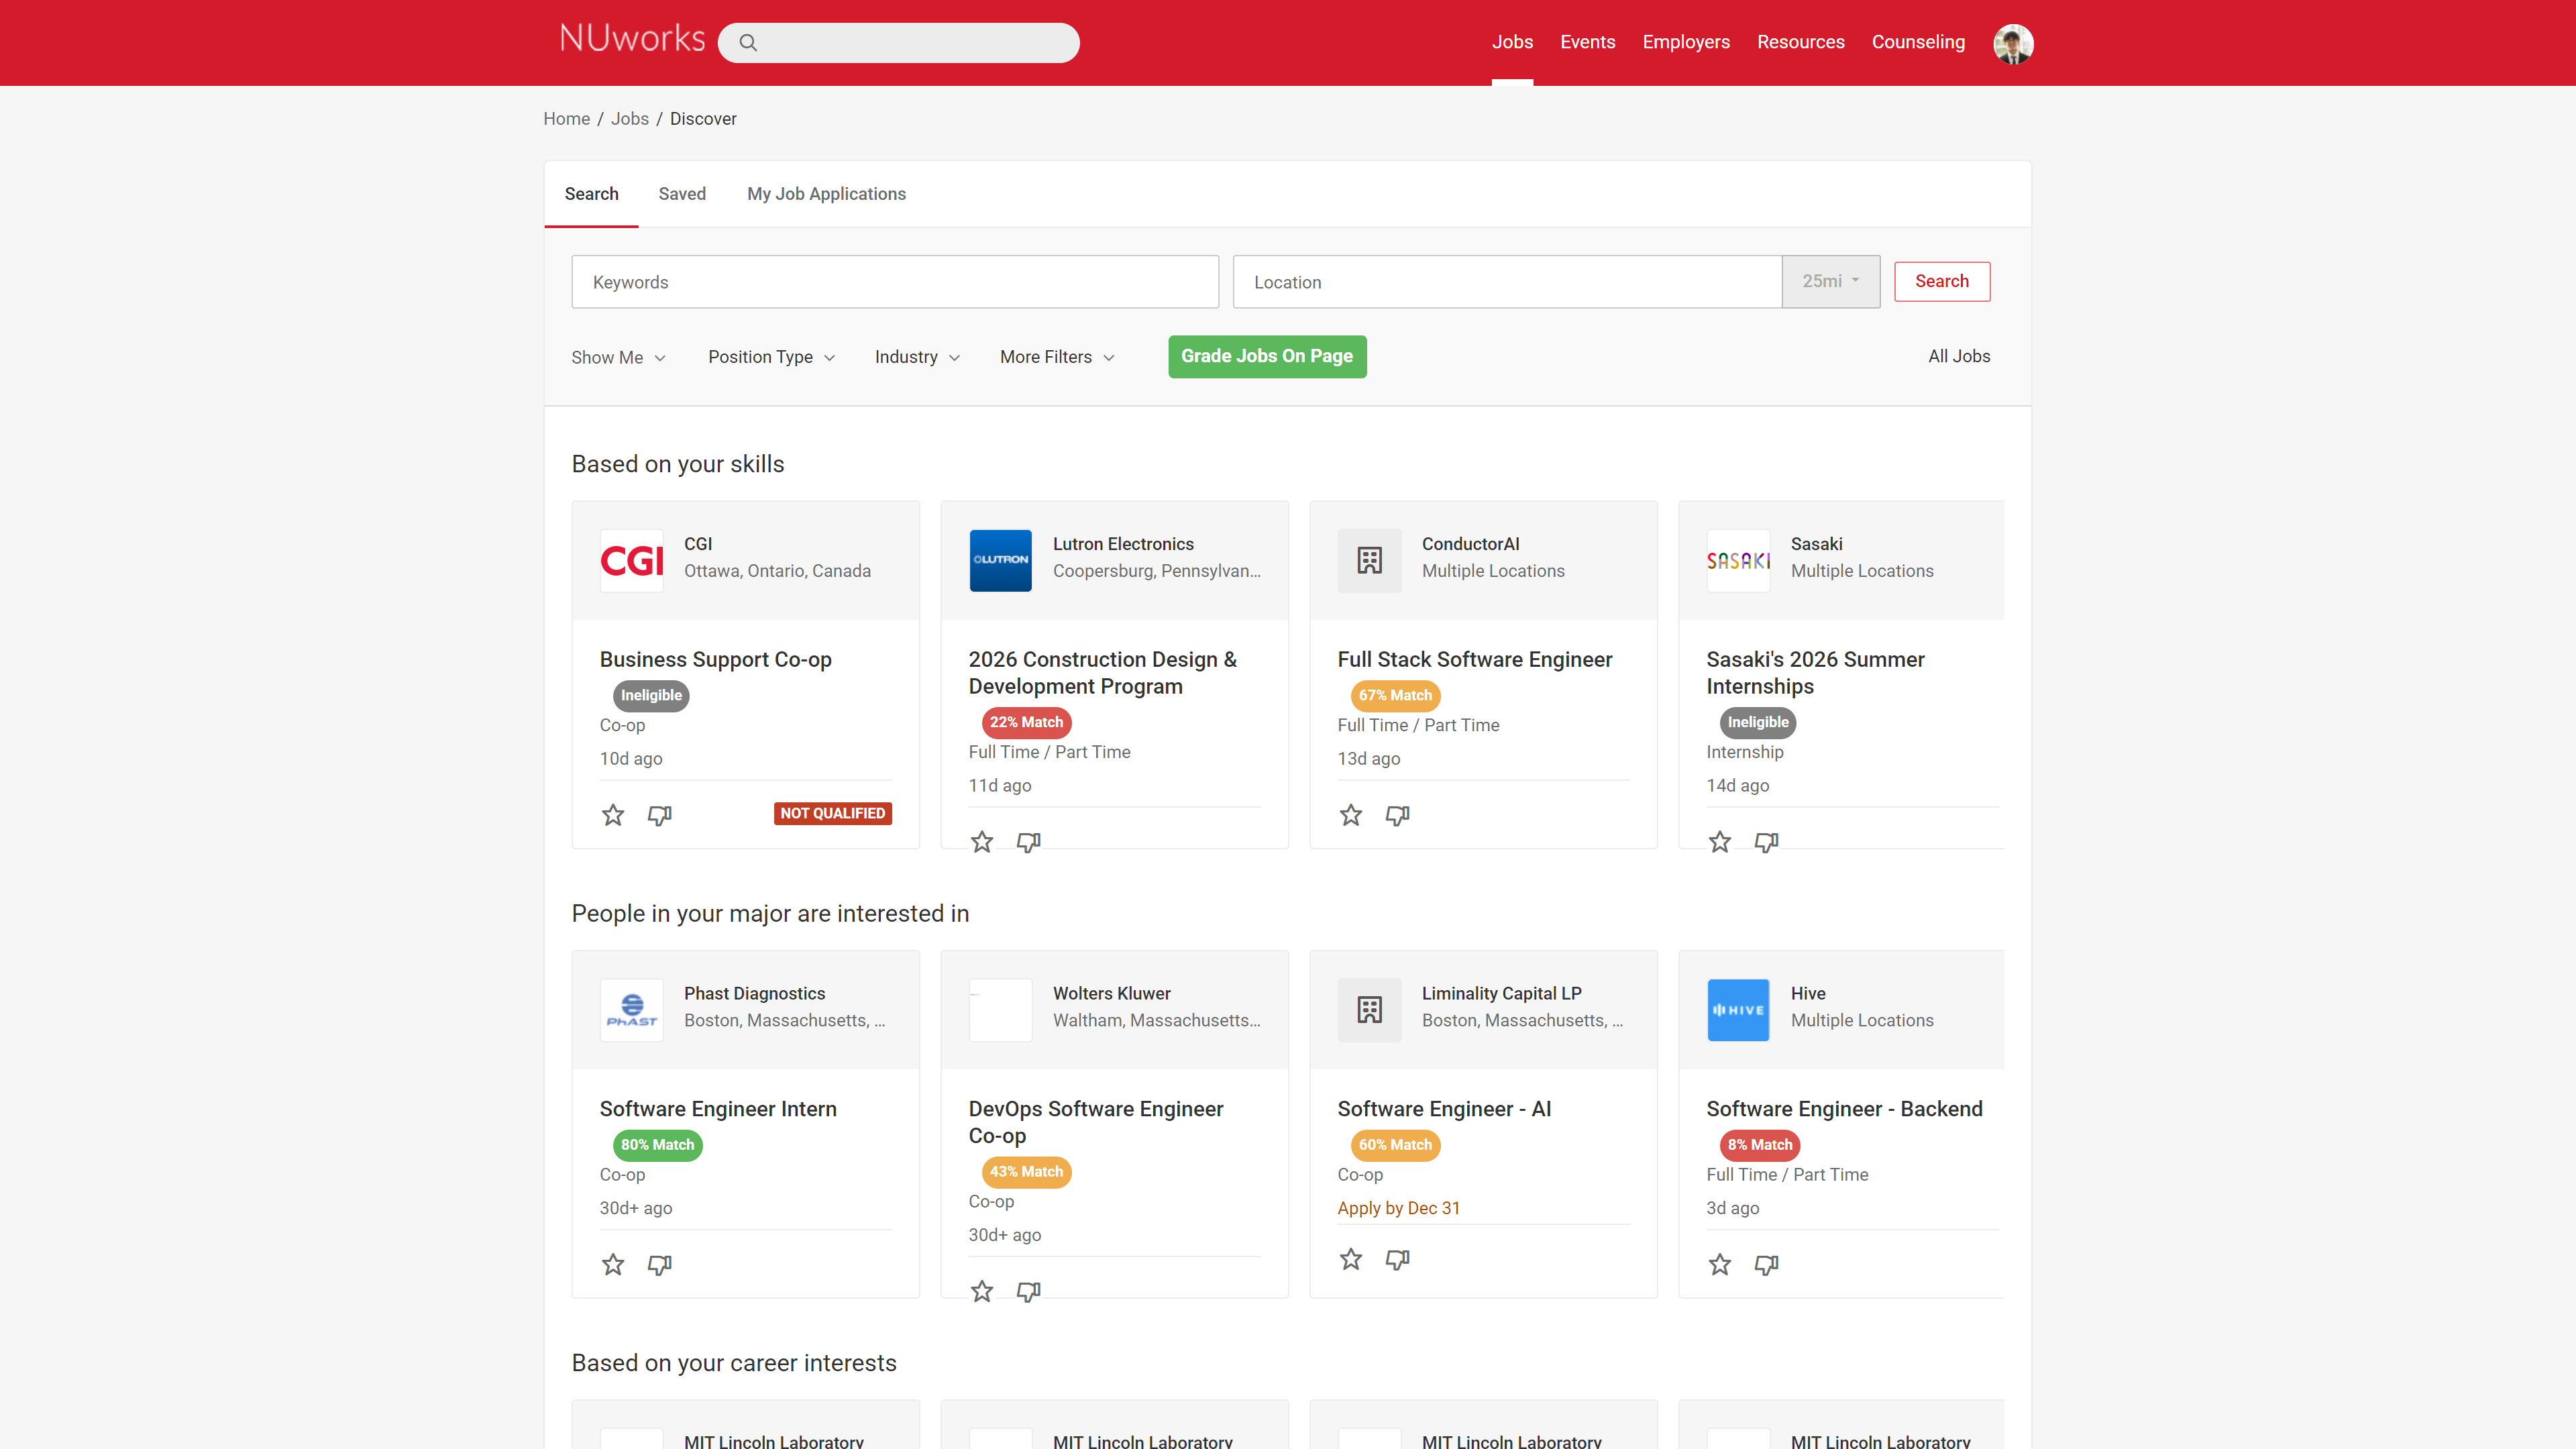Click the search magnifier icon
This screenshot has width=2576, height=1449.
tap(748, 42)
